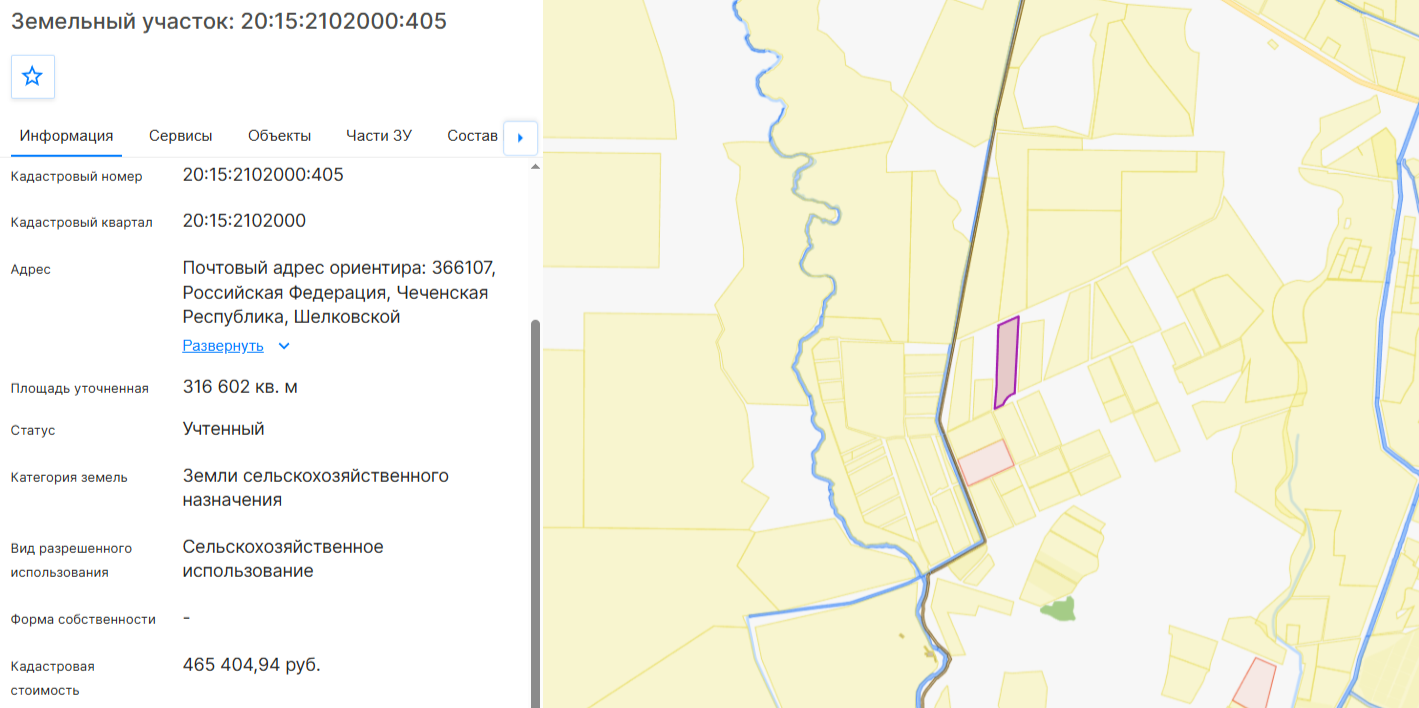Select the Части ЗУ tab
Screen dimensions: 1419x708
[379, 136]
